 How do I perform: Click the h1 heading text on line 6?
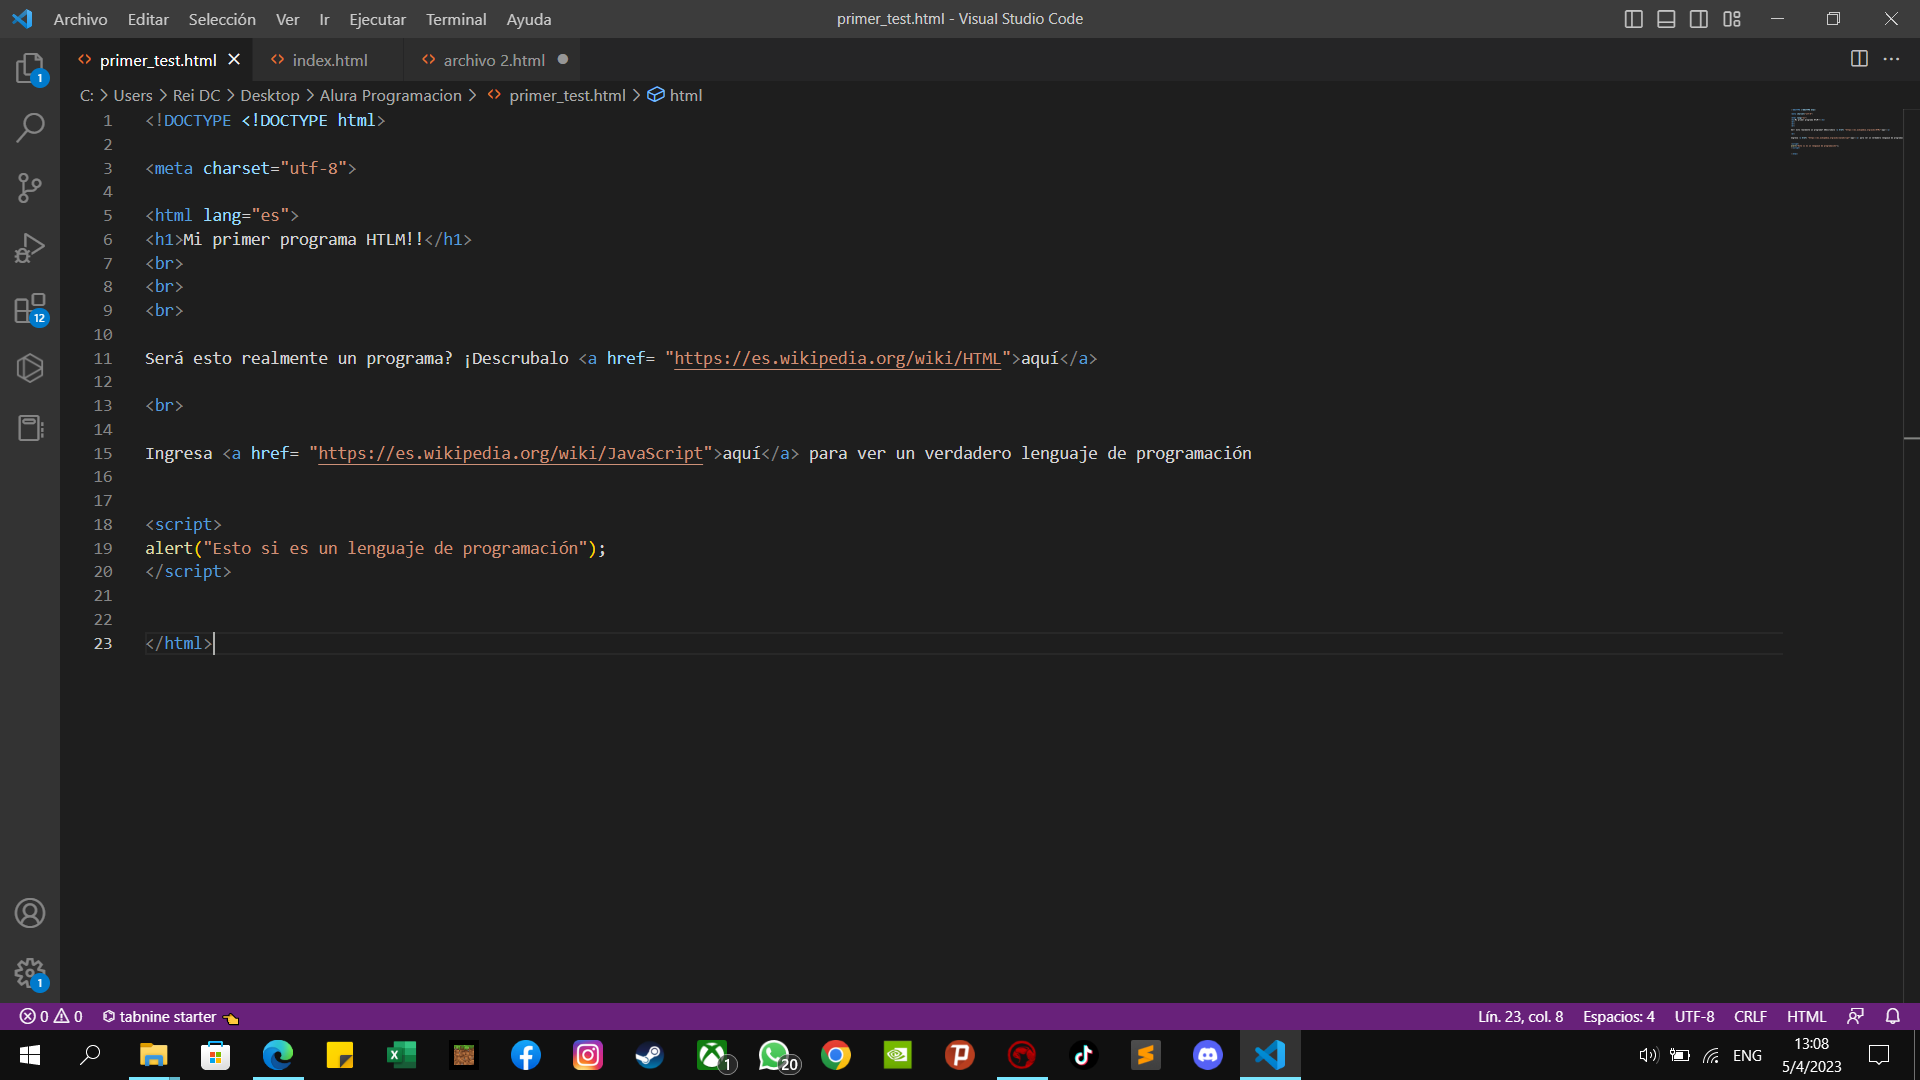coord(303,239)
